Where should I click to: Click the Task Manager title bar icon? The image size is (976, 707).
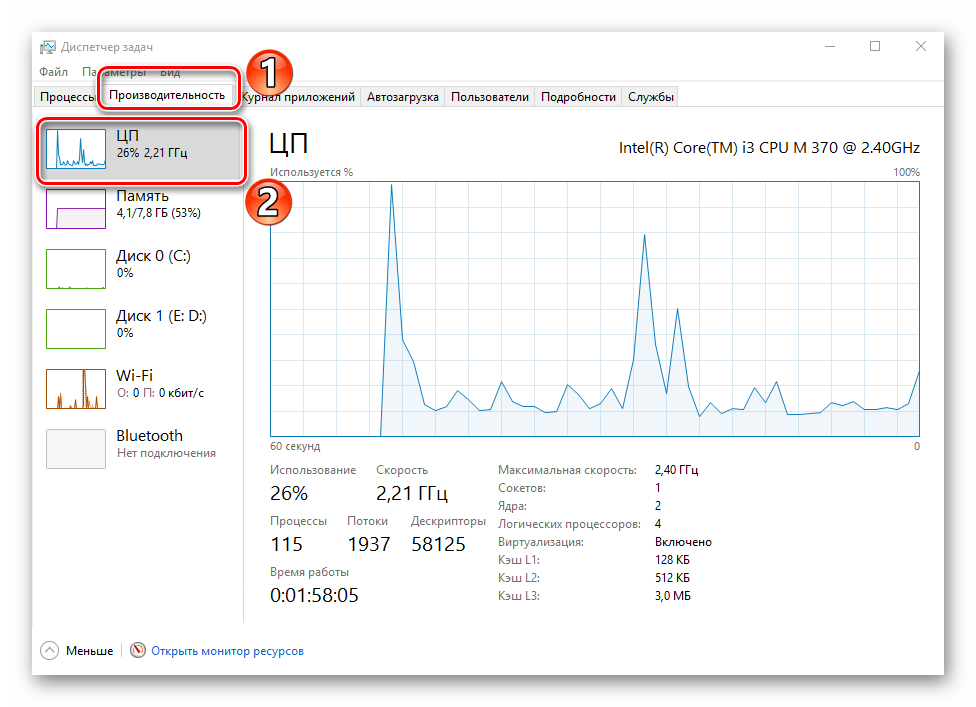[47, 47]
